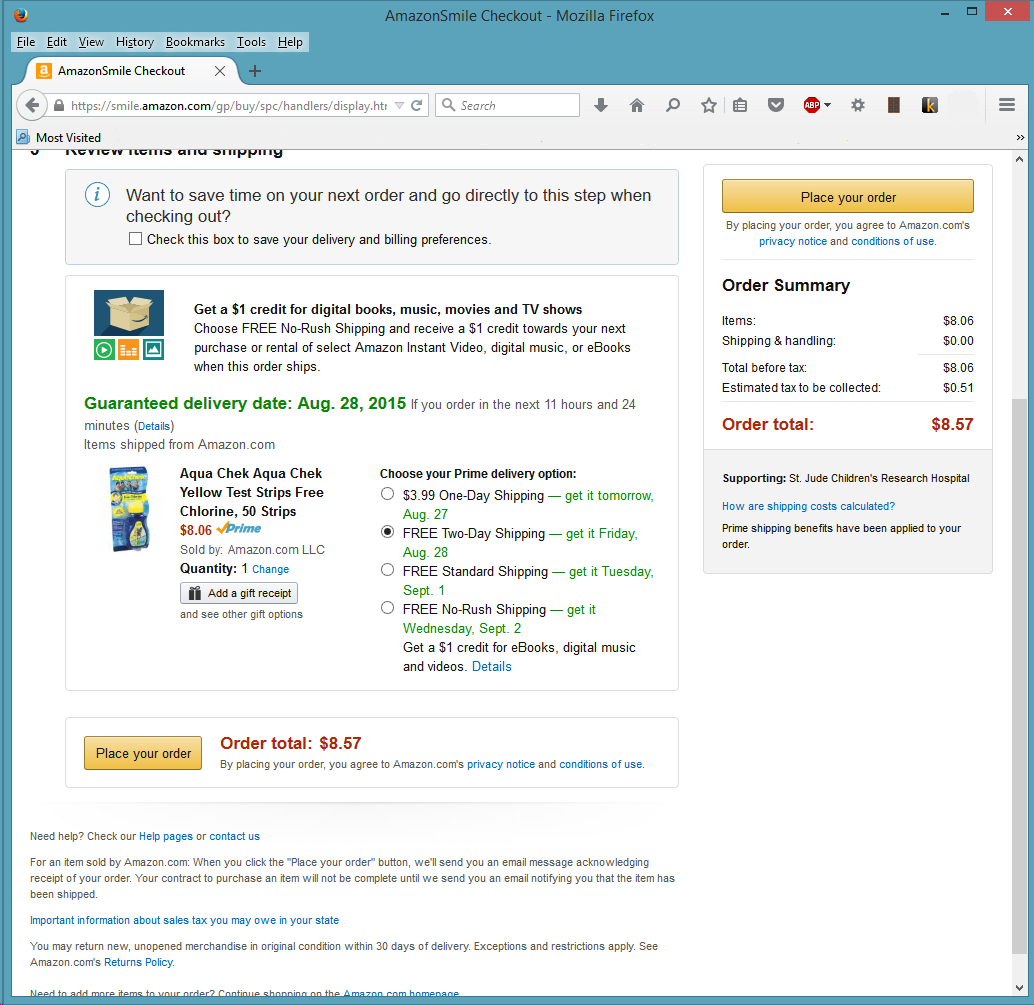Image resolution: width=1034 pixels, height=1005 pixels.
Task: Open conditions of use link in Order Summary
Action: [892, 241]
